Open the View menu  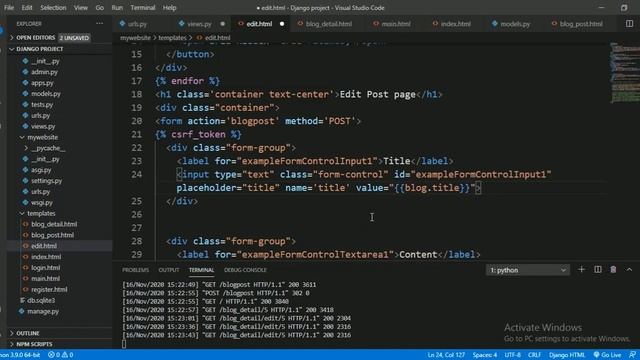pos(81,7)
